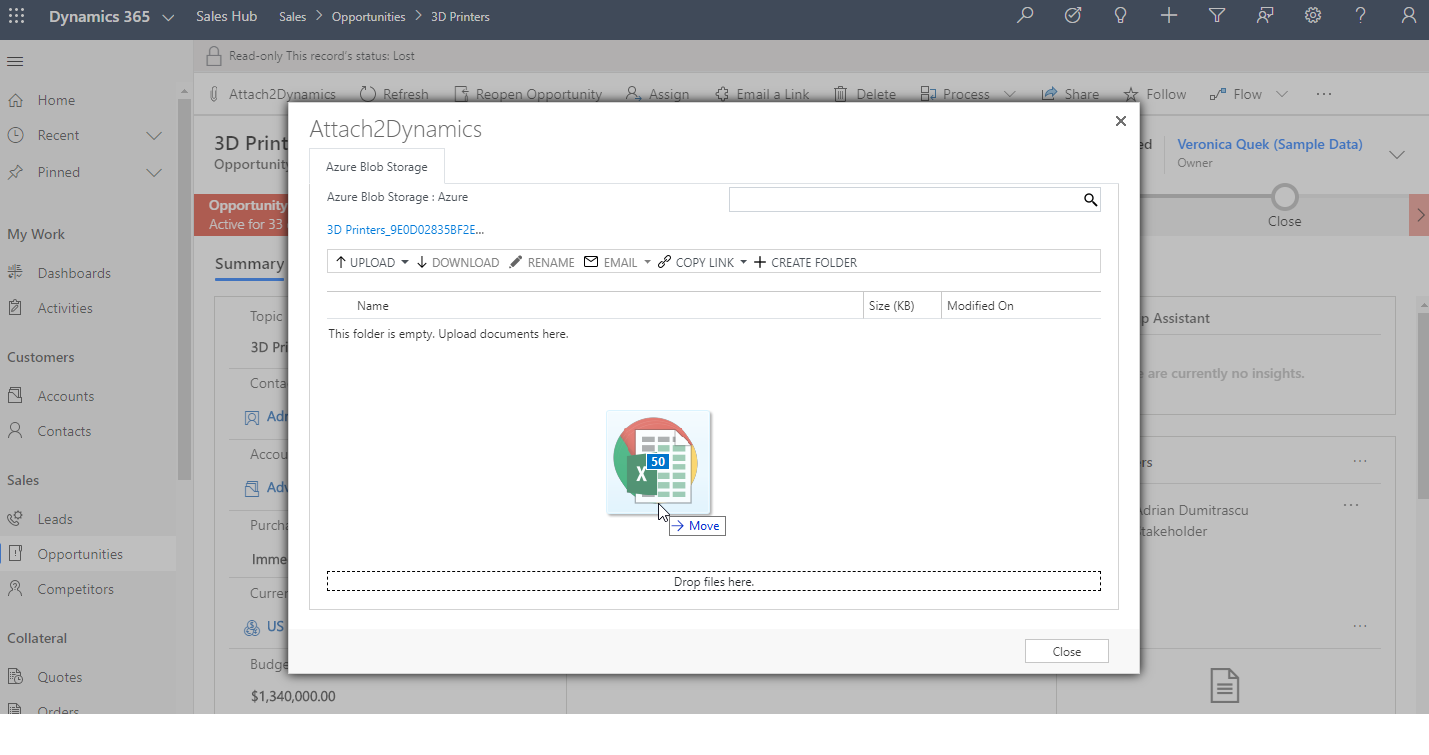
Task: Expand the EMAIL dropdown arrow
Action: [x=647, y=262]
